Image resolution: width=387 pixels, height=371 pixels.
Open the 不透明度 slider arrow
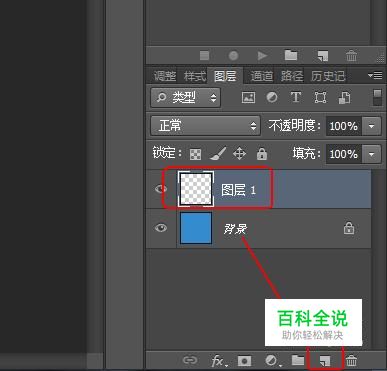pos(371,126)
